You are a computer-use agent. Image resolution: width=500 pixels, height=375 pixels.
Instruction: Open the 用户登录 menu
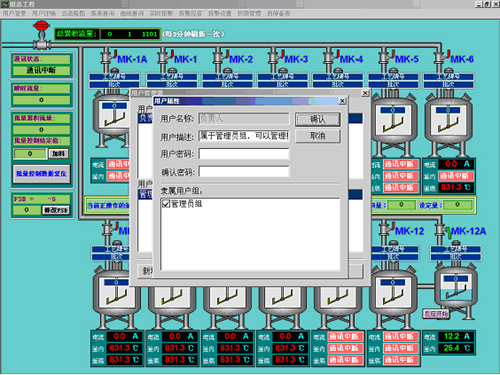[14, 13]
